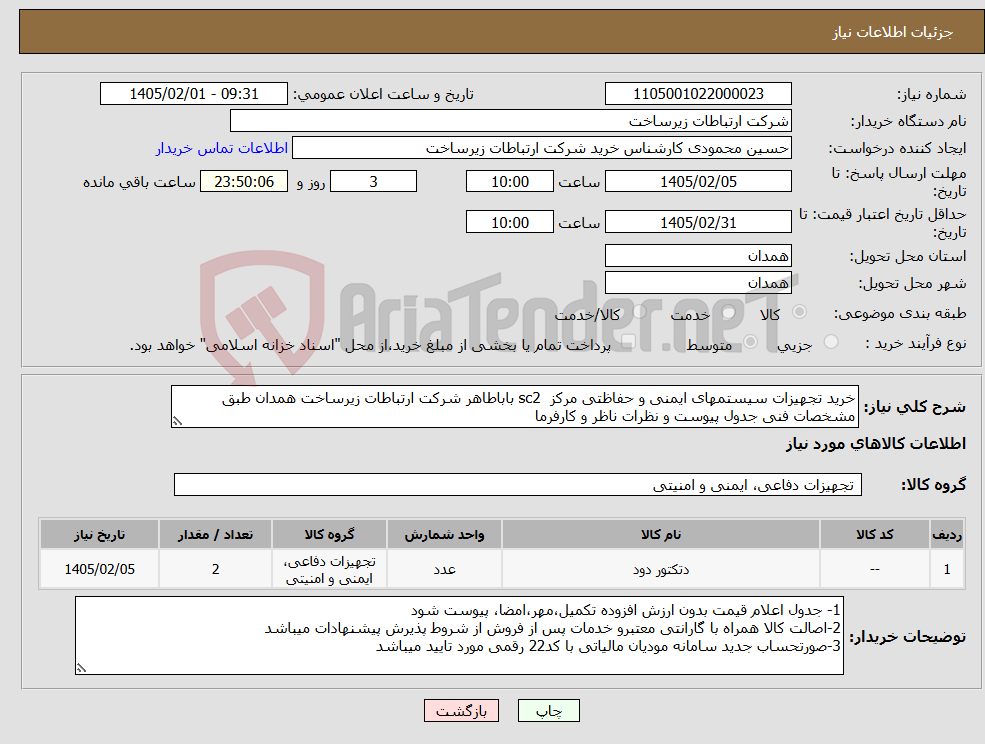Select the جزیی purchase type radio
This screenshot has height=744, width=985.
pyautogui.click(x=830, y=342)
